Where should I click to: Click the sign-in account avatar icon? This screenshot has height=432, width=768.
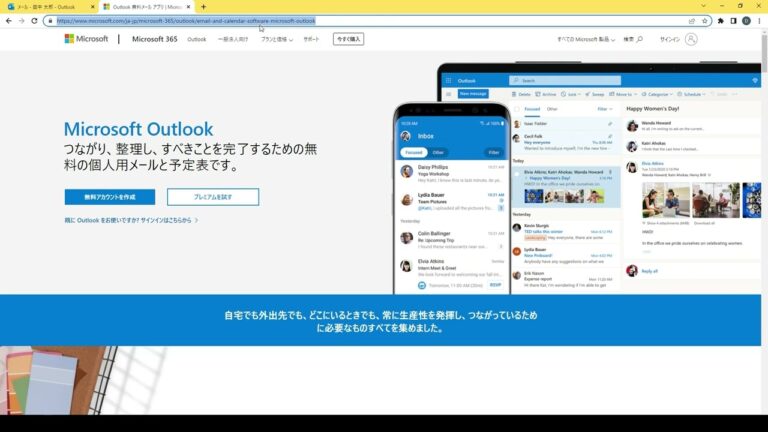click(691, 39)
